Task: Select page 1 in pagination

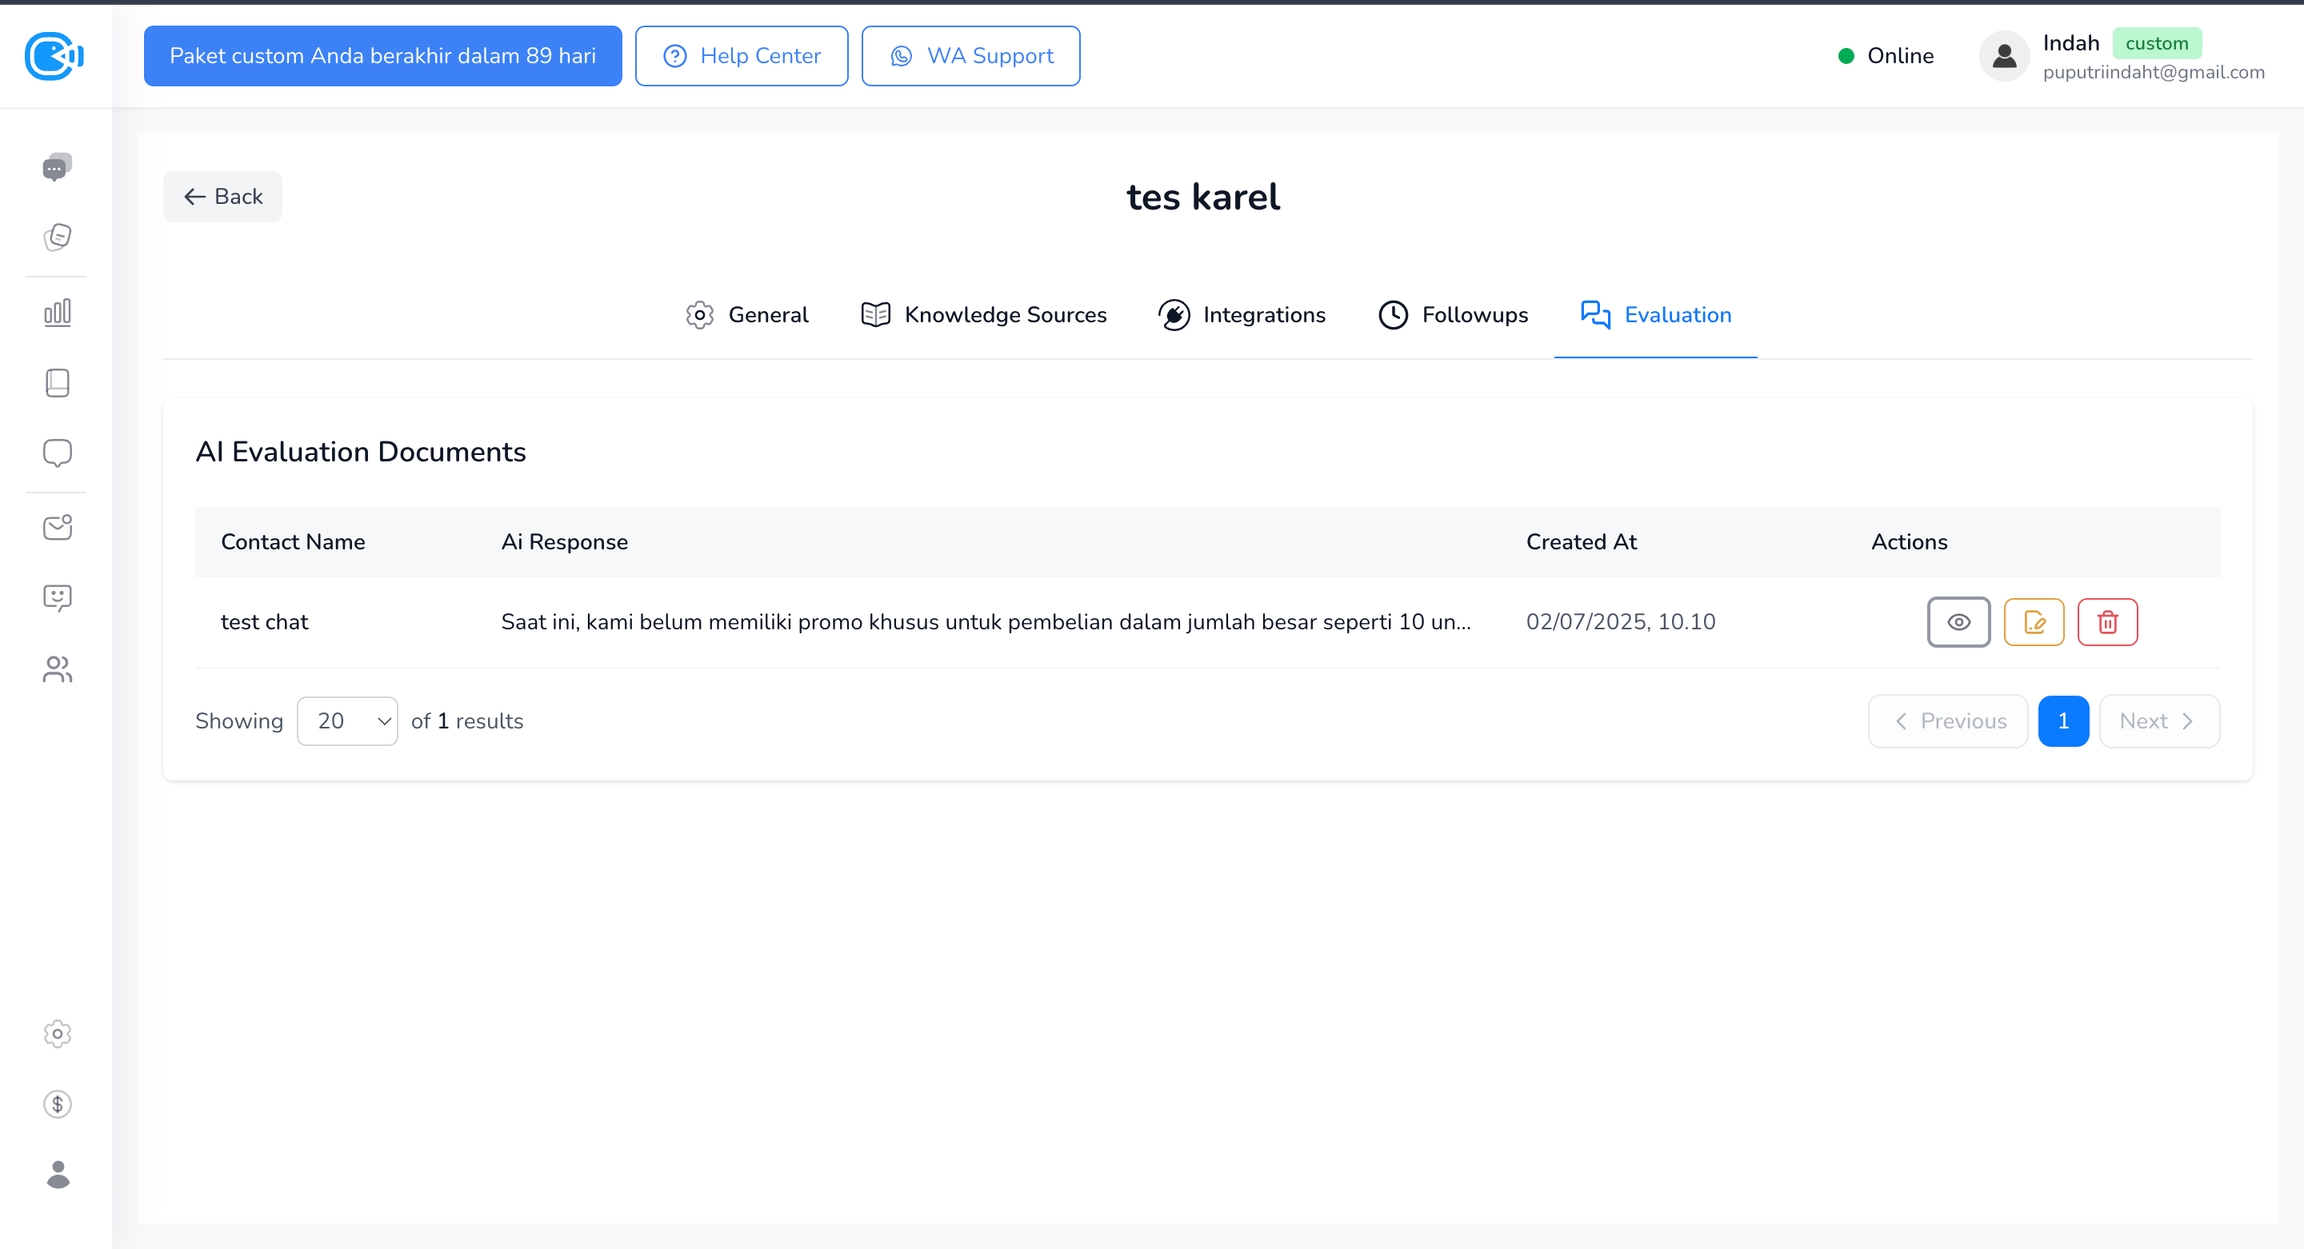Action: point(2062,721)
